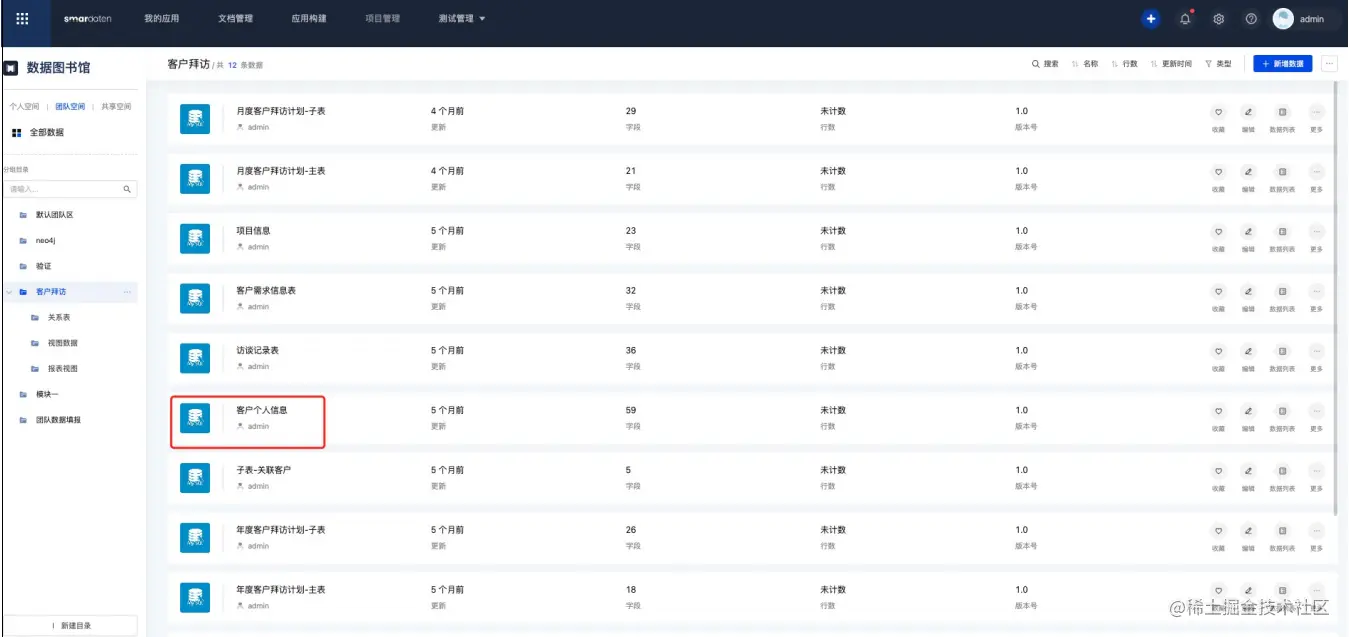Open 应用构建 in top navigation
Image resolution: width=1349 pixels, height=637 pixels.
pyautogui.click(x=308, y=19)
